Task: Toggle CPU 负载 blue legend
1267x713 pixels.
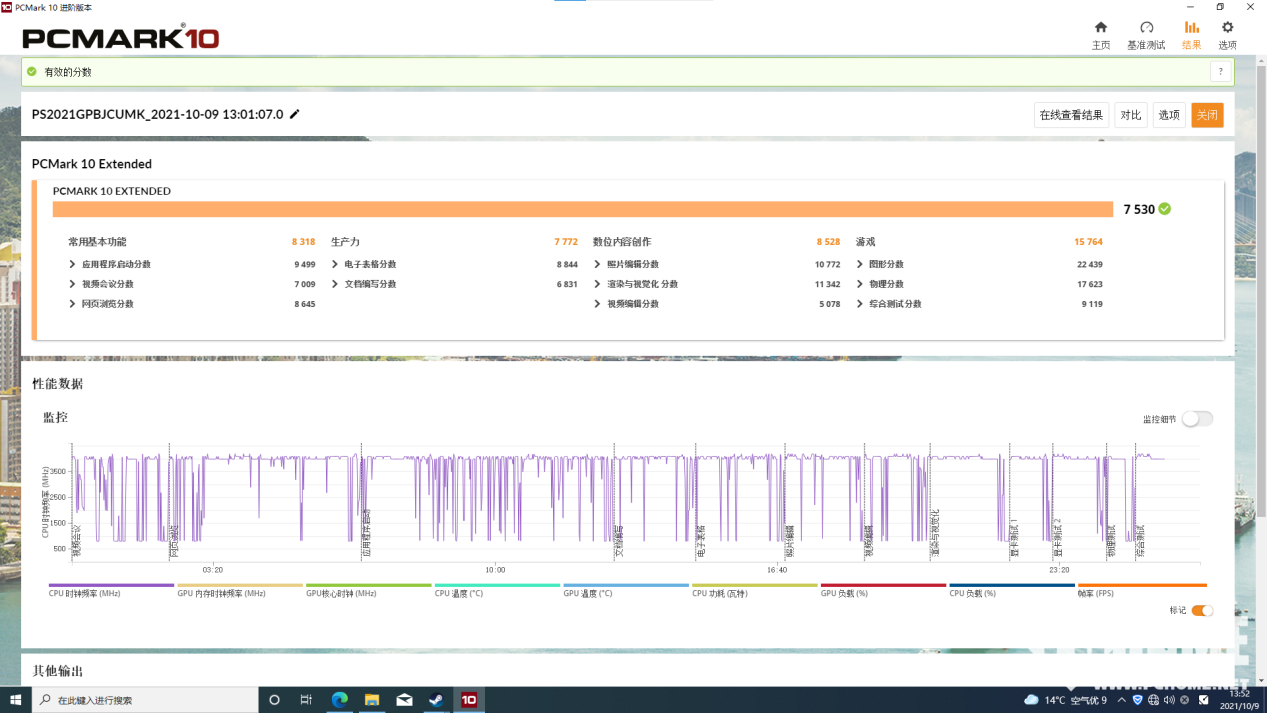Action: [1012, 590]
